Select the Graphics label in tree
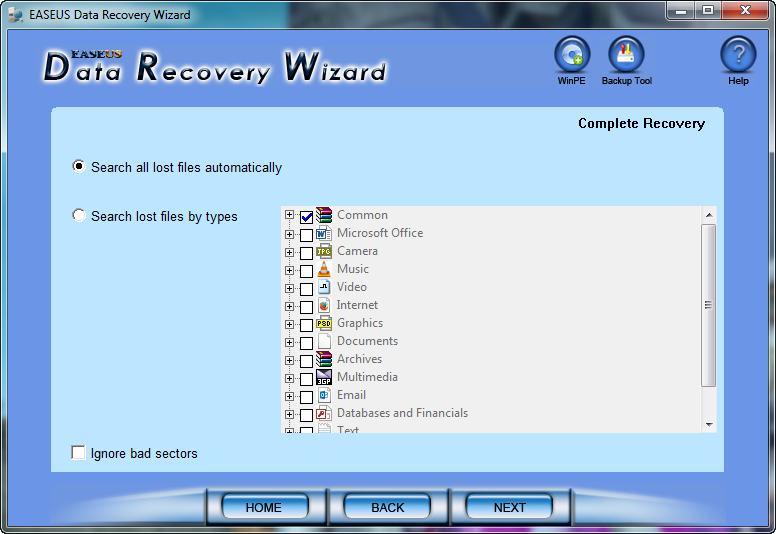 point(360,323)
